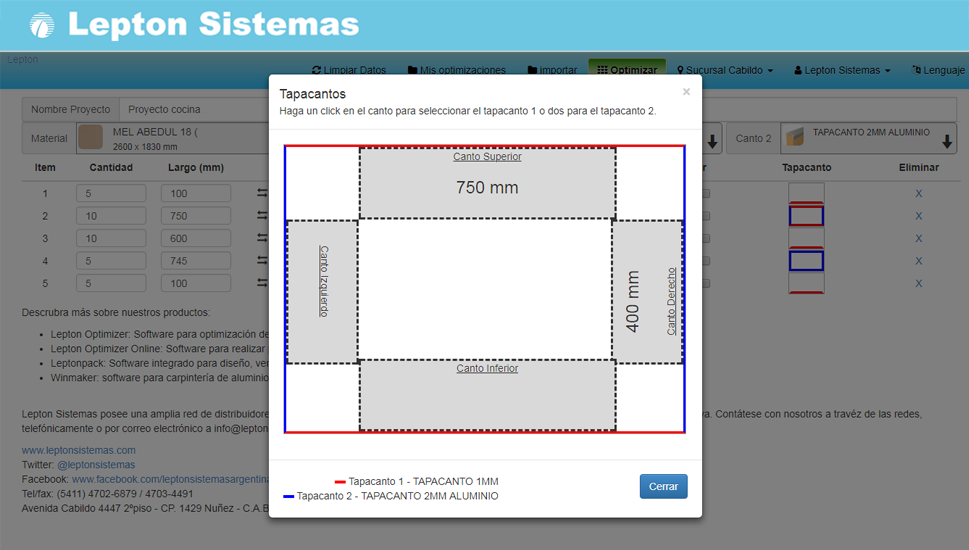Click Cantidad field in row 1

click(x=111, y=193)
